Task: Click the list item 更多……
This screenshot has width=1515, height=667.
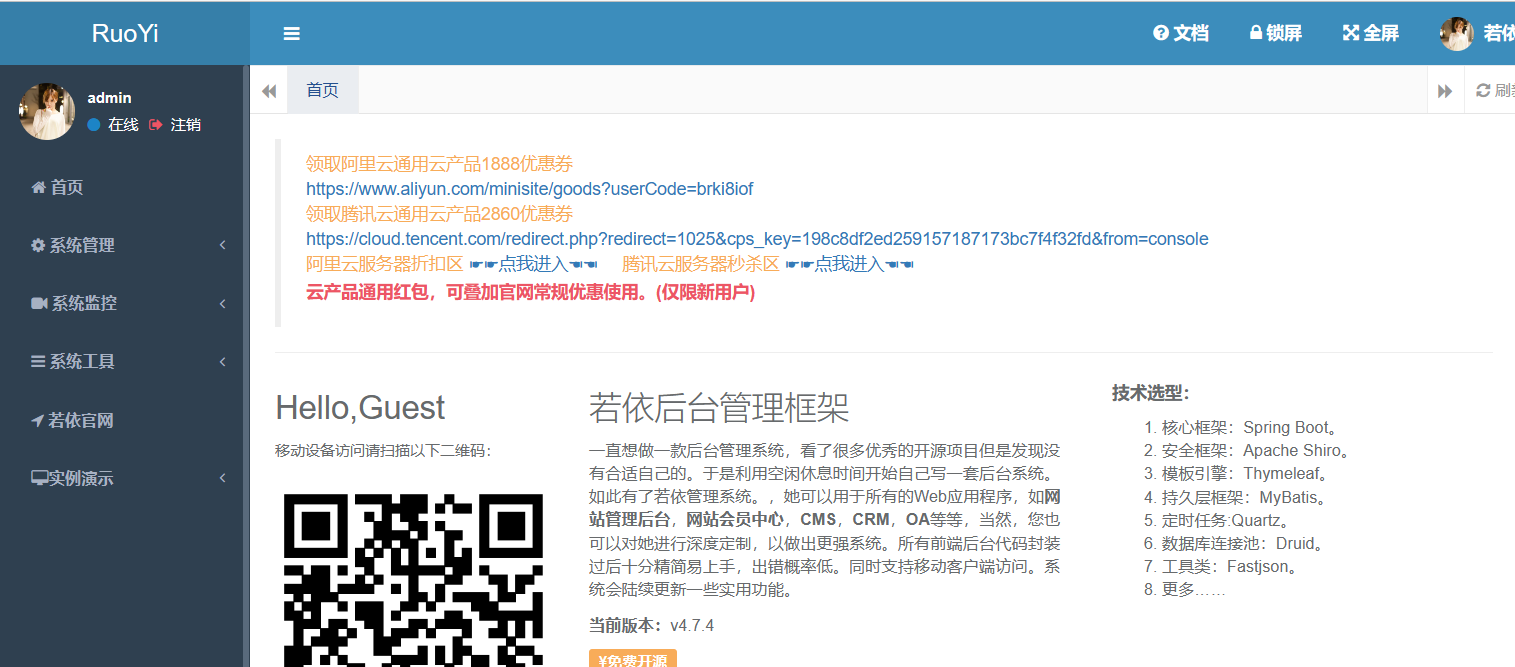Action: click(1194, 590)
